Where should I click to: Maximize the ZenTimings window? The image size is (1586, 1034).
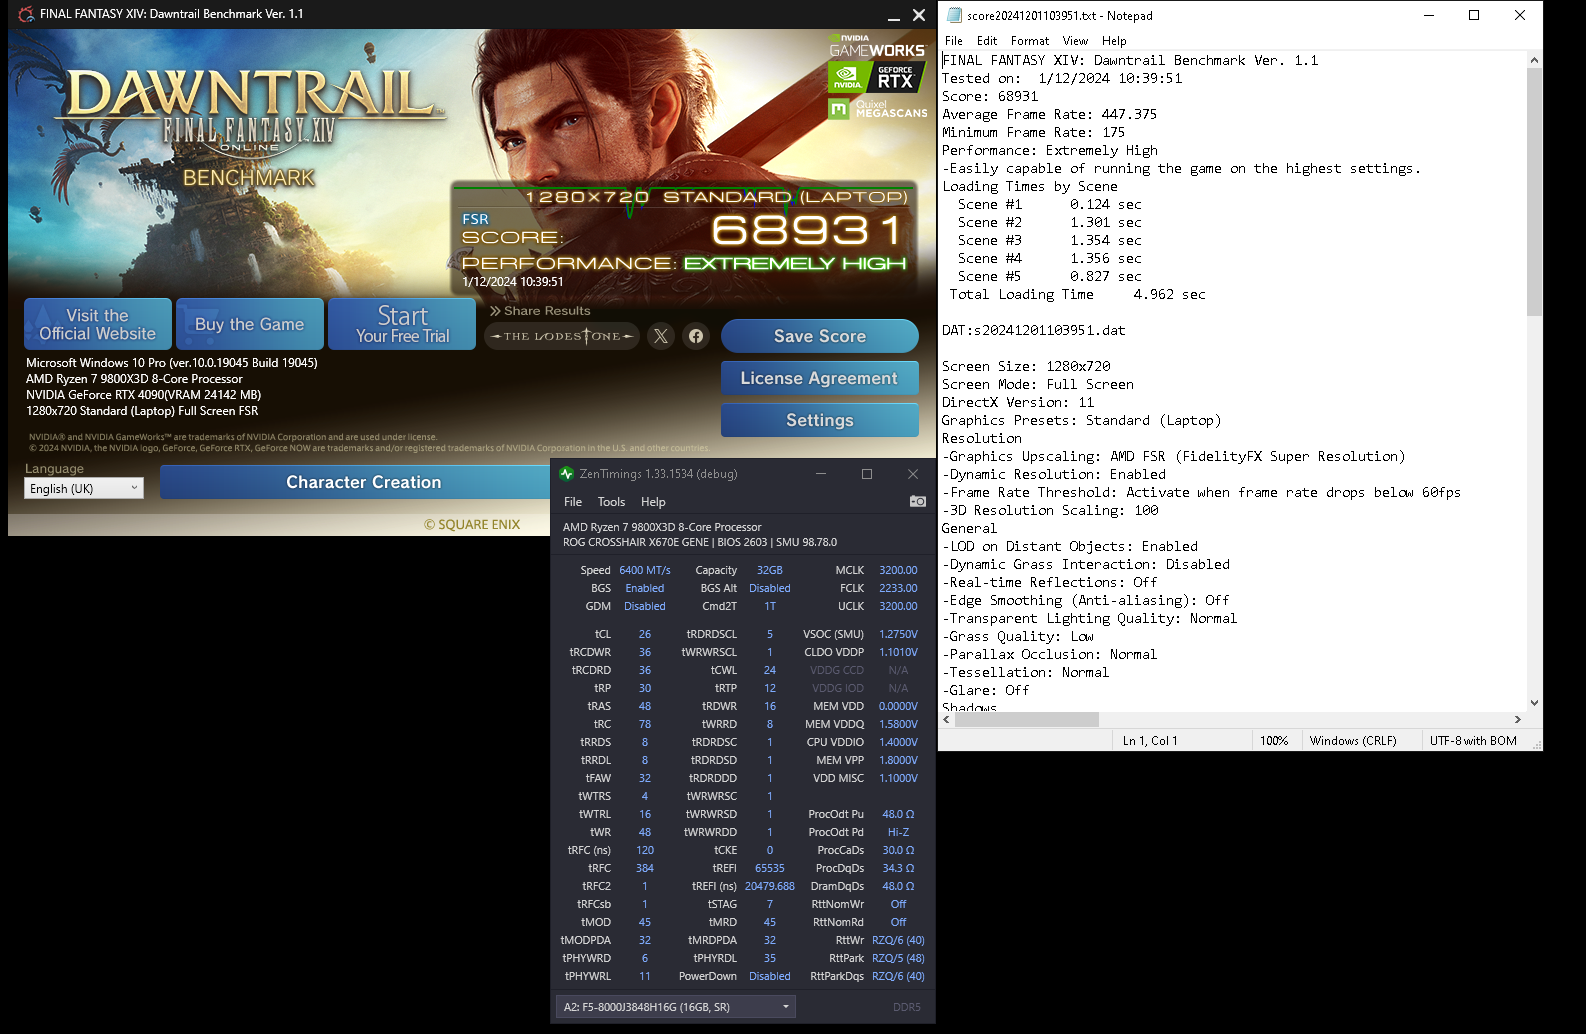pyautogui.click(x=867, y=474)
